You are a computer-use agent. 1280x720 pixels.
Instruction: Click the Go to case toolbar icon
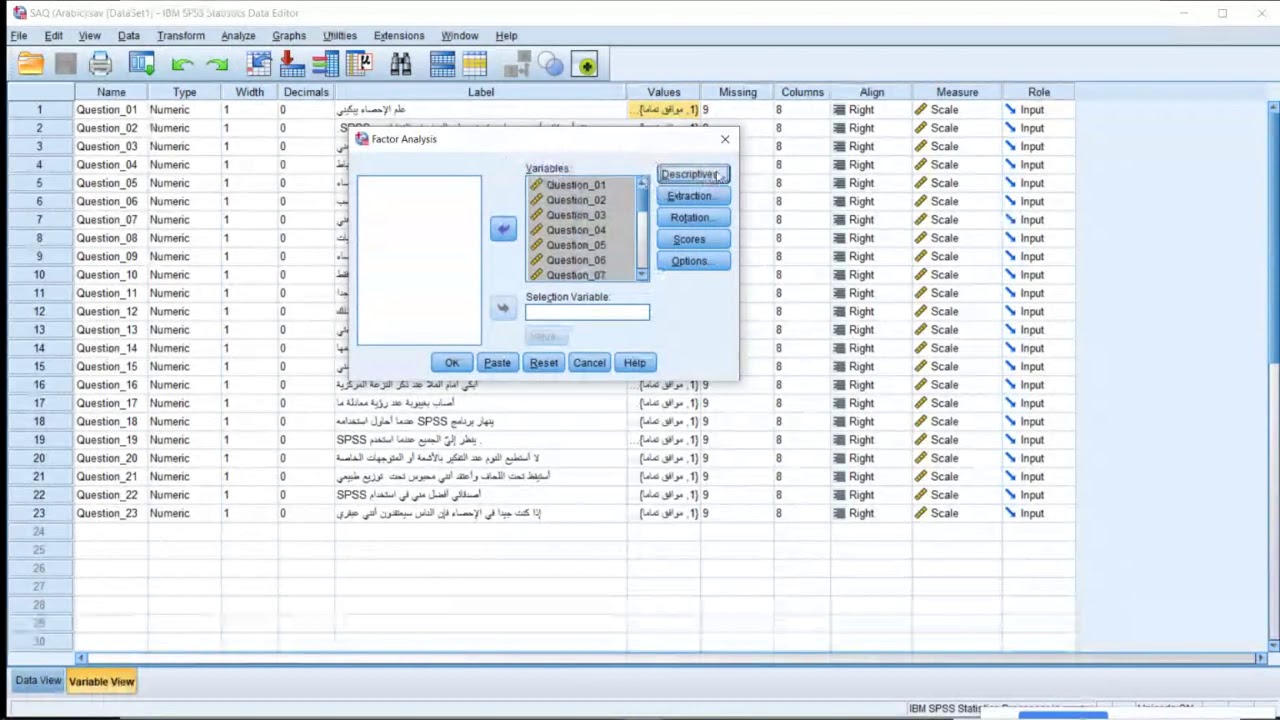coord(259,65)
